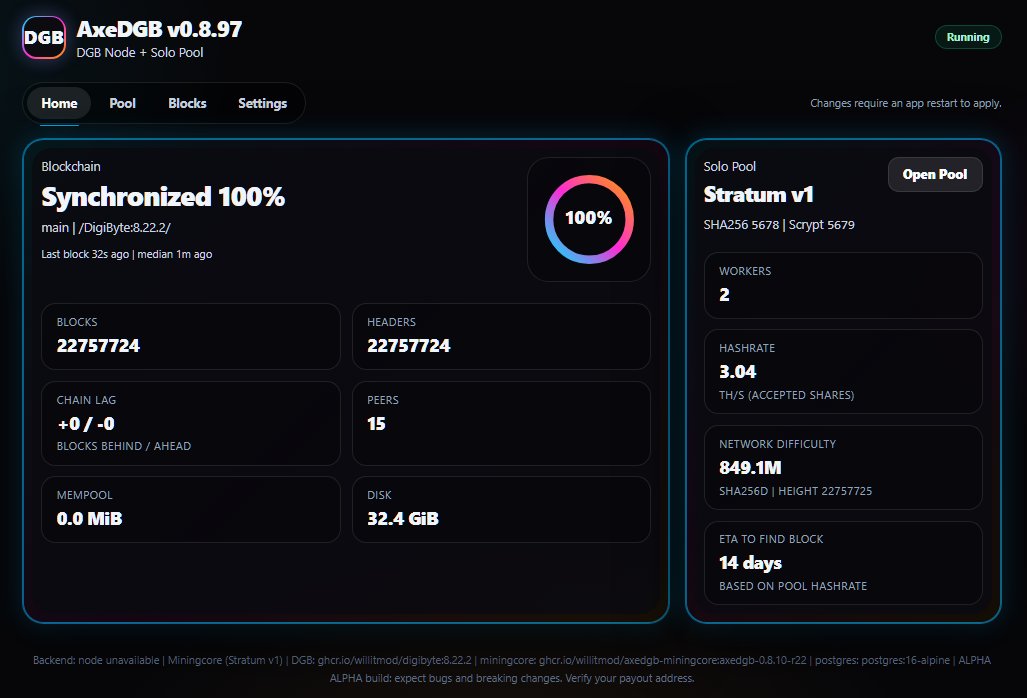
Task: Click the SHA256D | HEIGHT 22757725 caption
Action: coord(795,491)
